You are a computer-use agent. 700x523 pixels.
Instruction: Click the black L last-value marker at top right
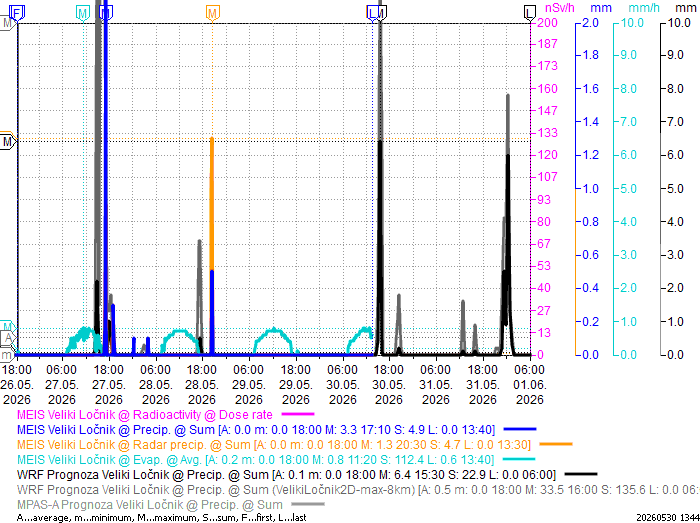point(529,13)
